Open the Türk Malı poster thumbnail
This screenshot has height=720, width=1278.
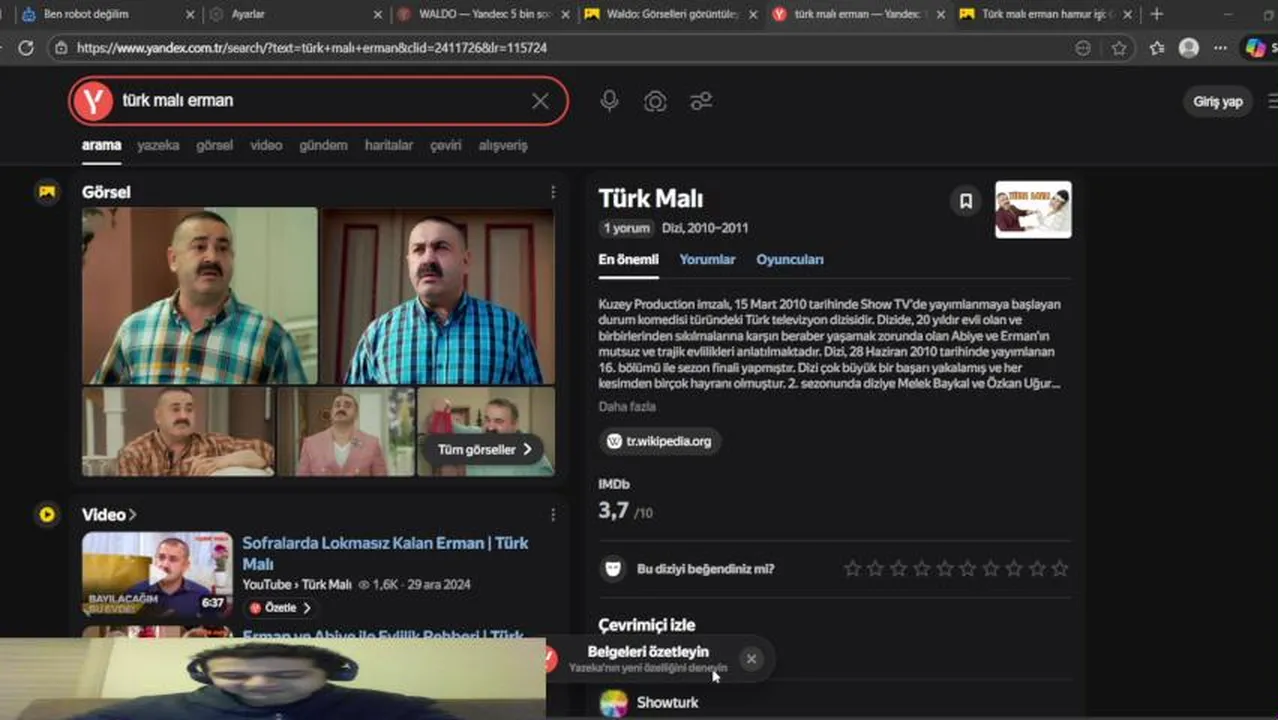click(1033, 210)
